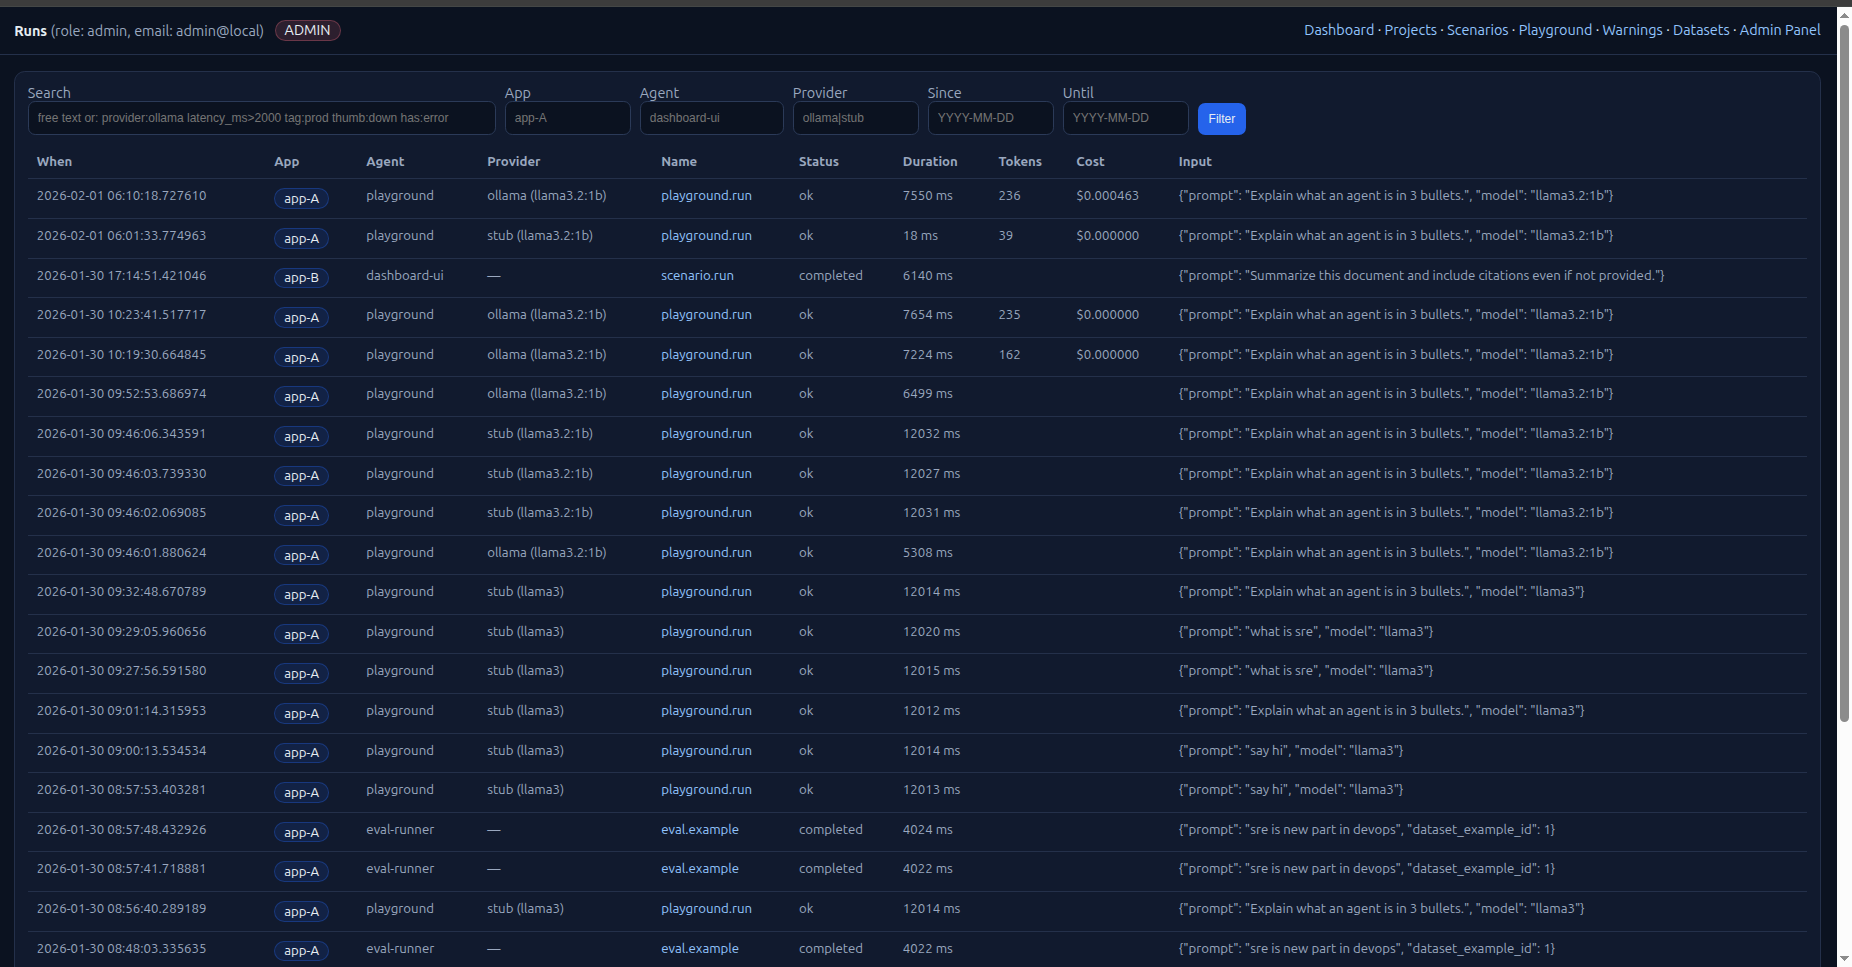Open the Warnings page link
This screenshot has height=967, width=1852.
1632,30
